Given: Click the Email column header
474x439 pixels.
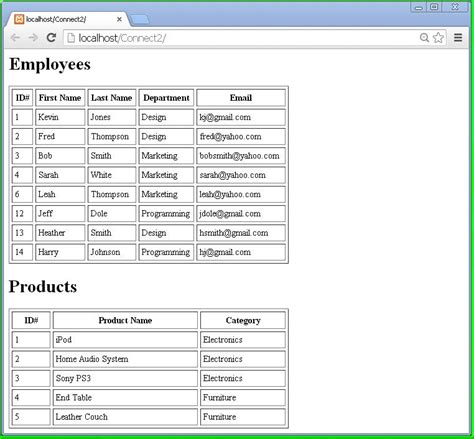Looking at the screenshot, I should point(241,98).
